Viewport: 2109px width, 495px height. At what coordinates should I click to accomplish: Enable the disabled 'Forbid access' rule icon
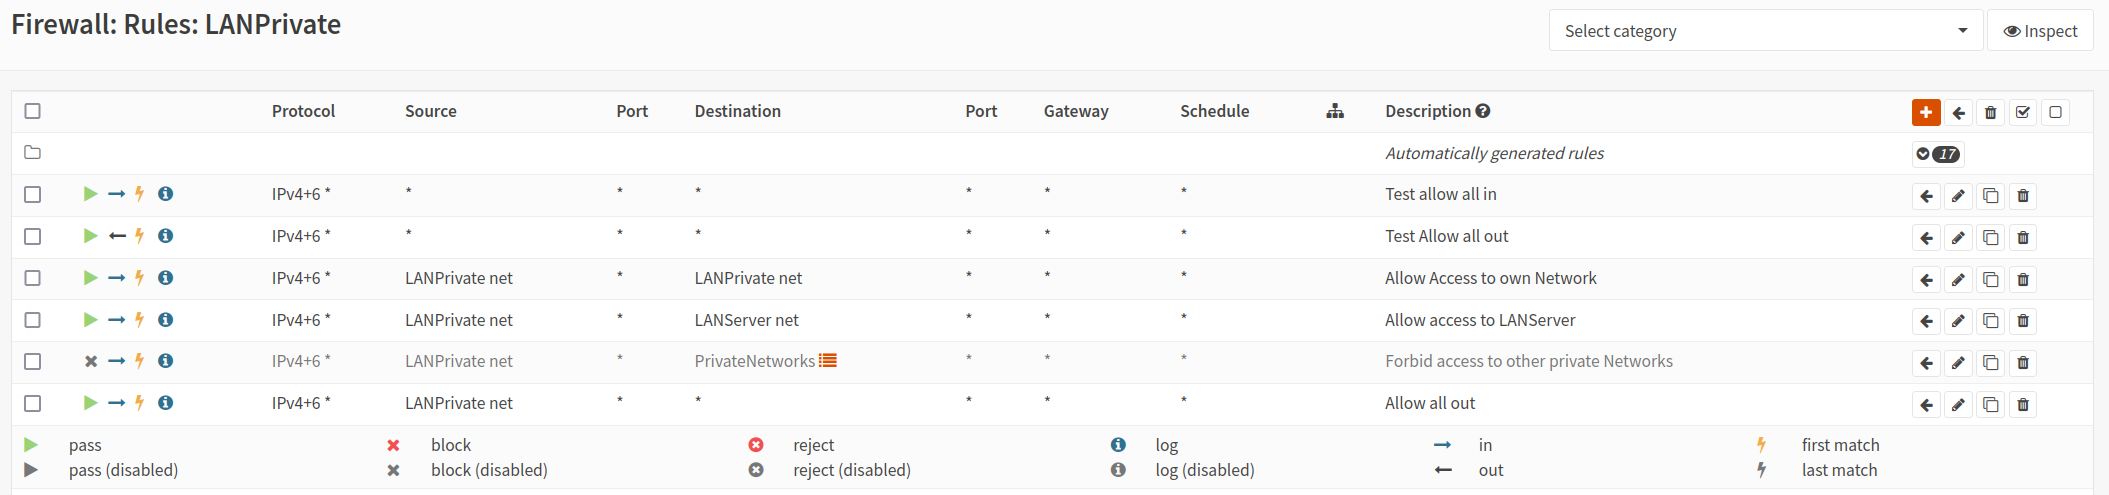tap(91, 362)
